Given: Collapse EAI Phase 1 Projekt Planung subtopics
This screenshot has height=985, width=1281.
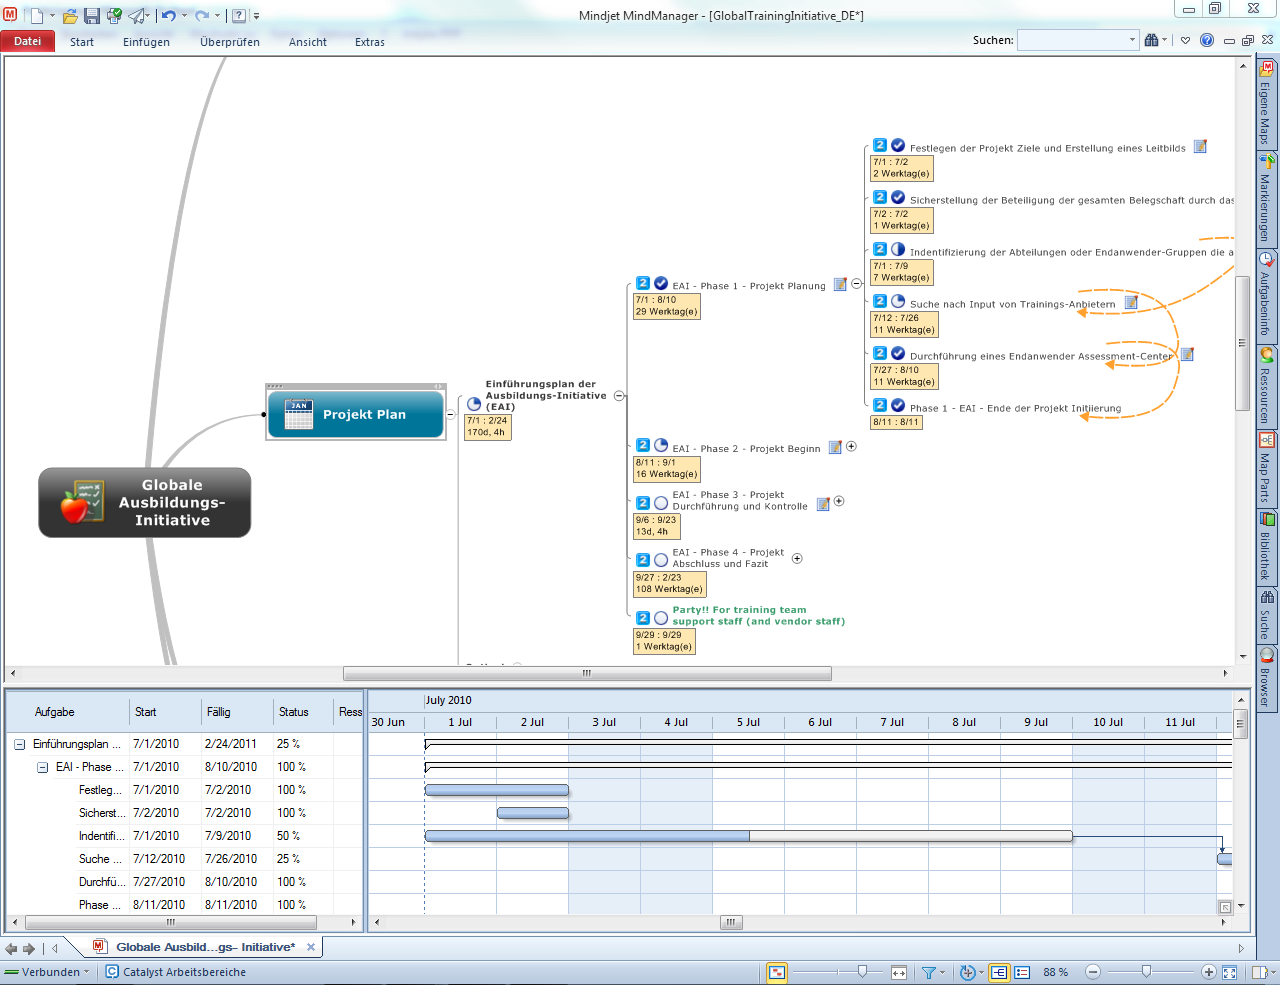Looking at the screenshot, I should pos(856,284).
